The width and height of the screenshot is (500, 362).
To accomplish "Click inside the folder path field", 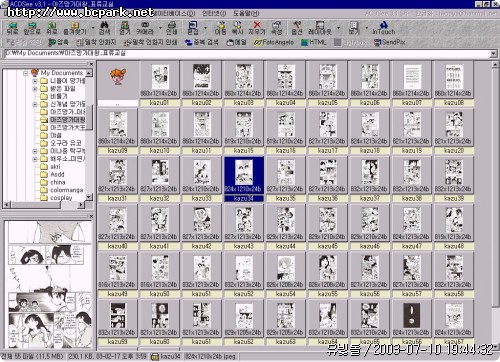I will point(247,53).
